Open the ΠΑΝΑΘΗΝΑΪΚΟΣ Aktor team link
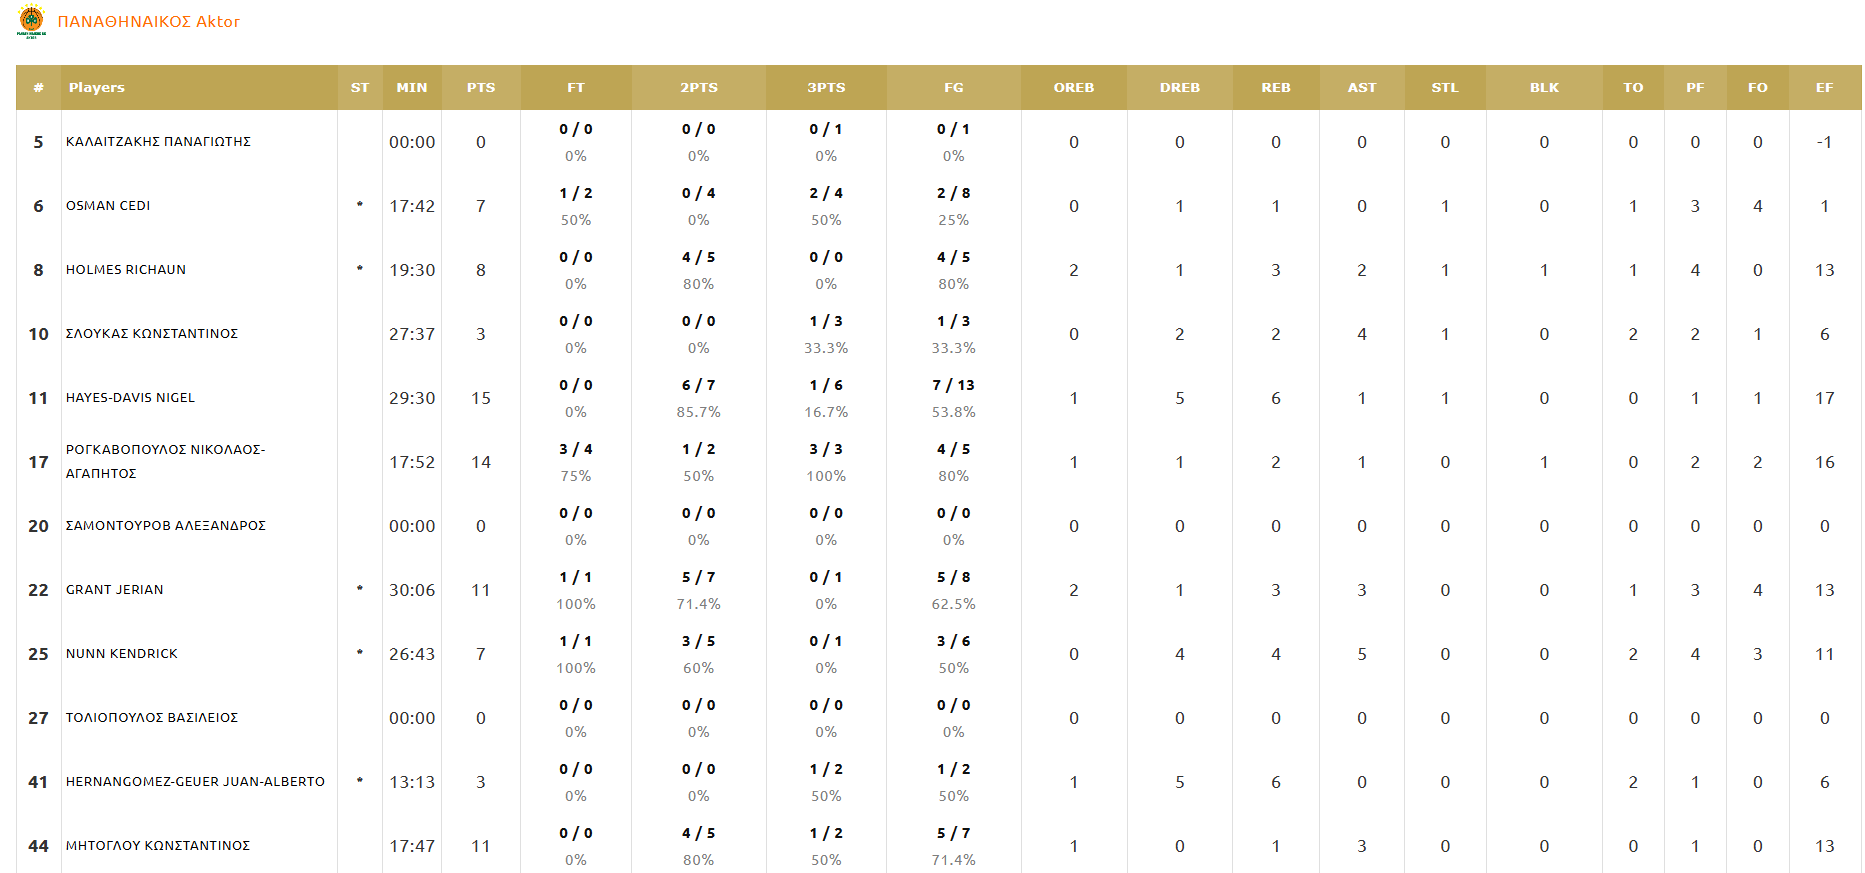Screen dimensions: 1865x873 pos(149,22)
